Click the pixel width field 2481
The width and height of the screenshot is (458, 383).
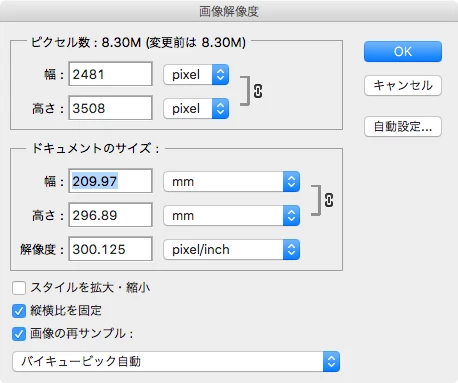point(110,74)
